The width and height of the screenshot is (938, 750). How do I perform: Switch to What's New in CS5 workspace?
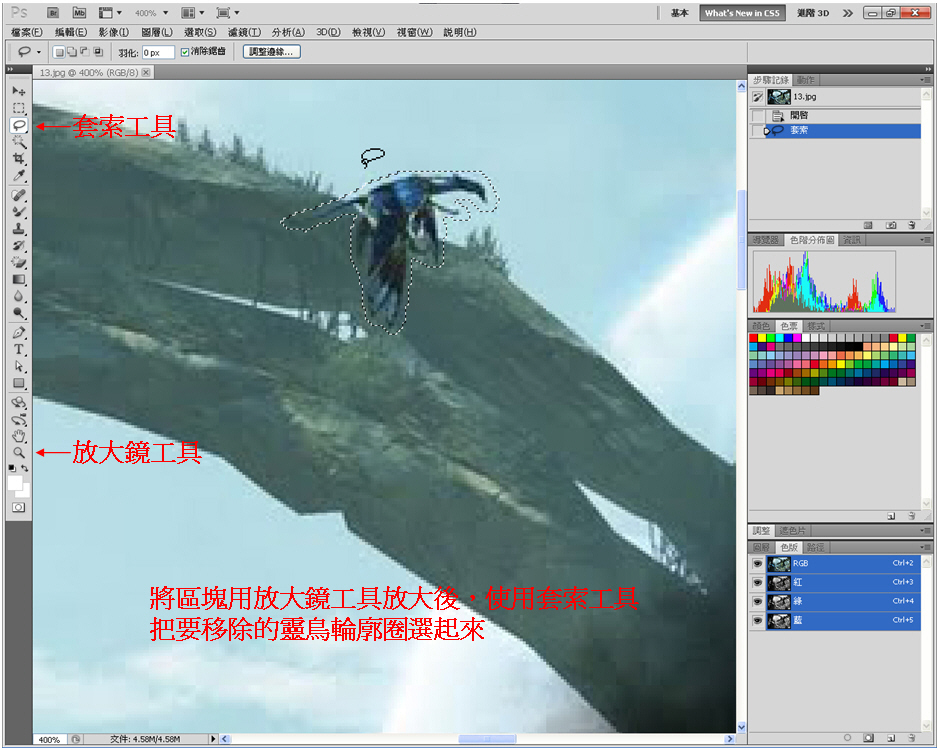coord(742,13)
